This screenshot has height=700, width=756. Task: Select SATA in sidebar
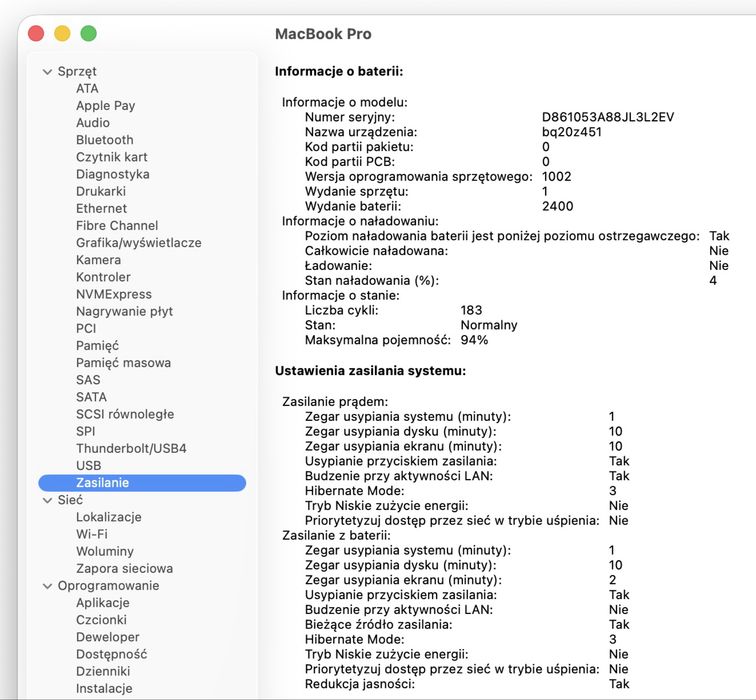click(91, 397)
